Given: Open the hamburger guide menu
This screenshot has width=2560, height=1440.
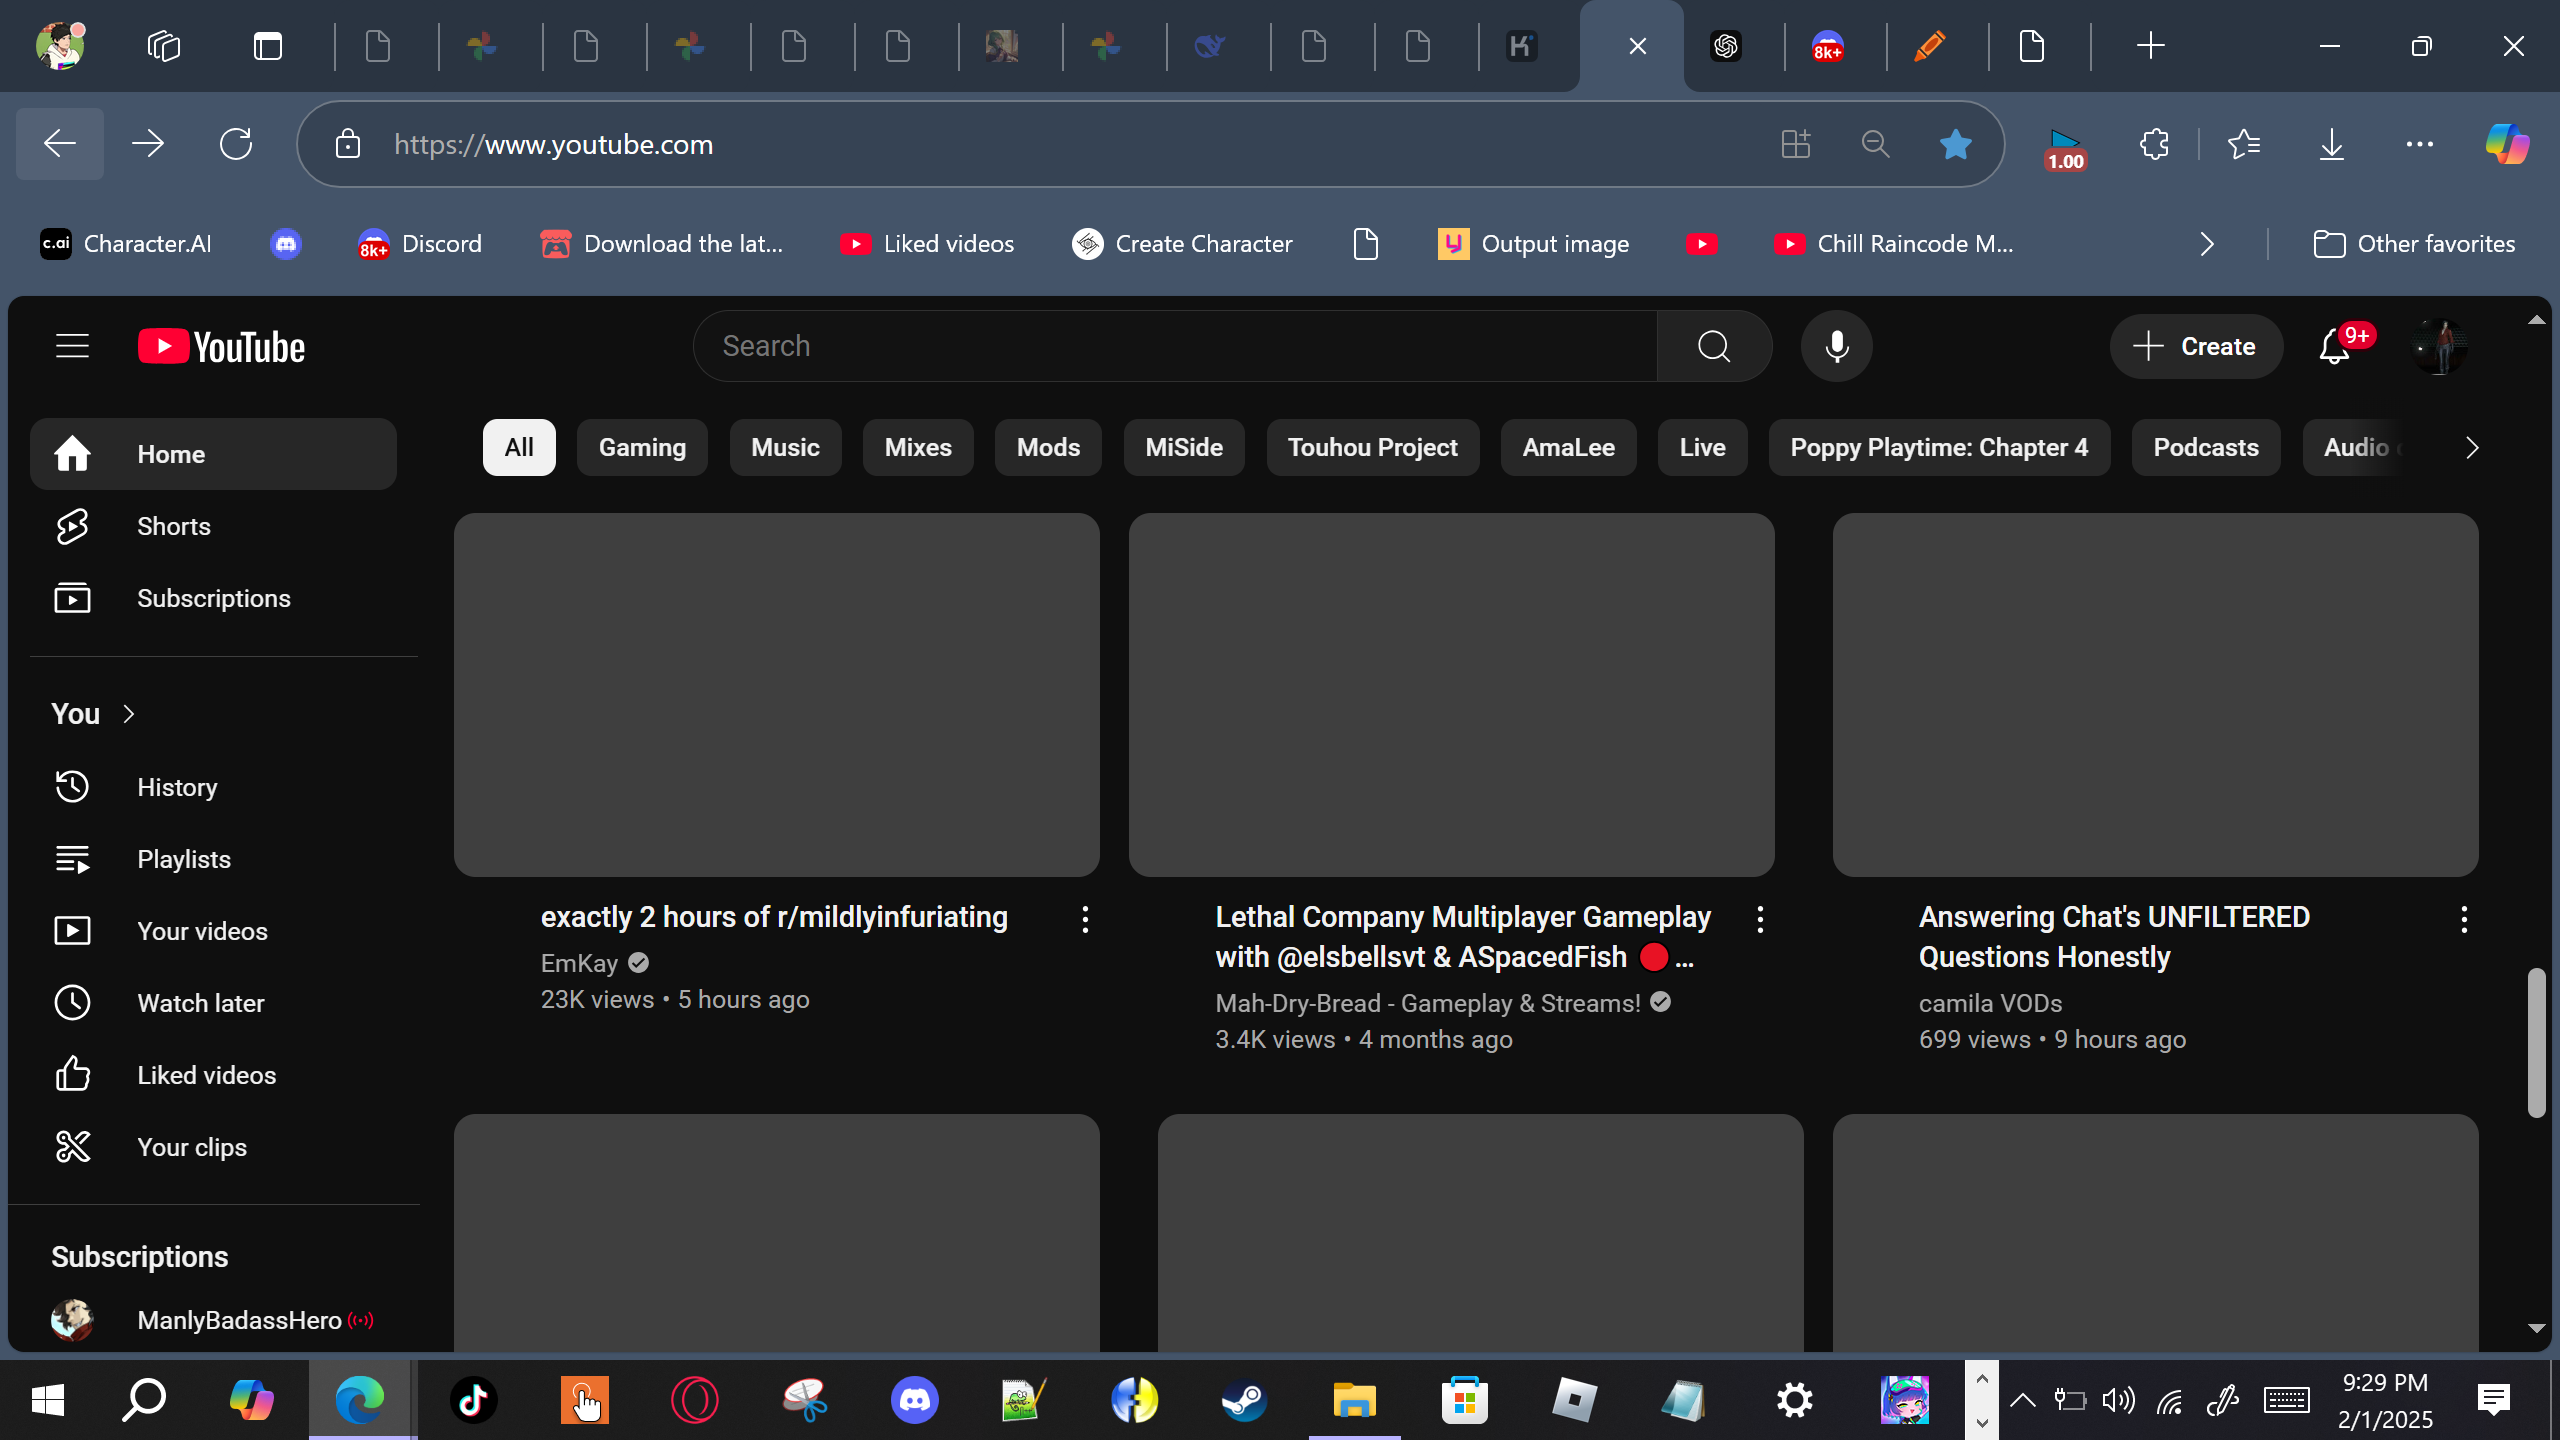Looking at the screenshot, I should coord(72,346).
